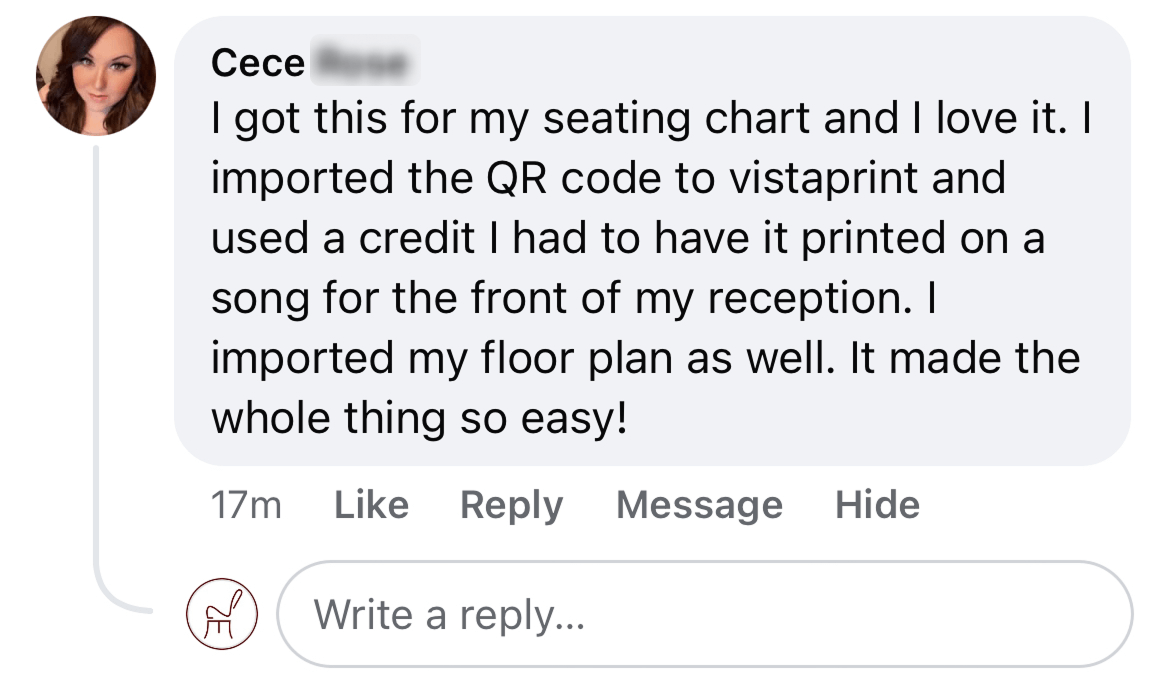
Task: Click the blurred last name after Cece
Action: click(363, 63)
